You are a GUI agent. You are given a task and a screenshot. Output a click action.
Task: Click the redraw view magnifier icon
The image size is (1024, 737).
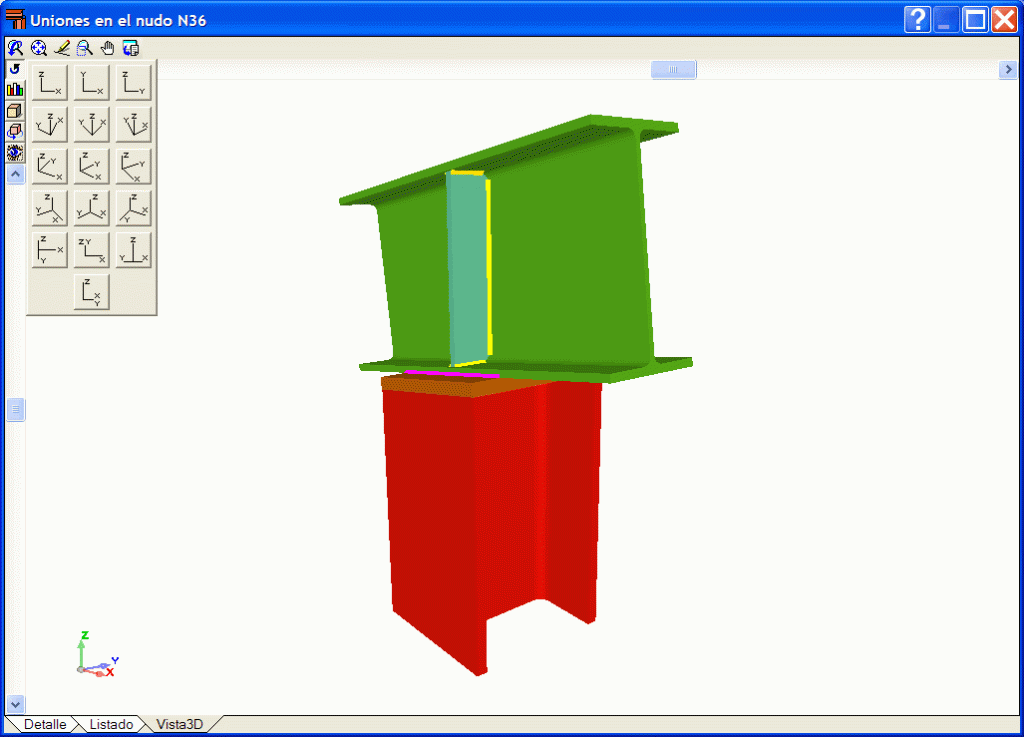(15, 48)
